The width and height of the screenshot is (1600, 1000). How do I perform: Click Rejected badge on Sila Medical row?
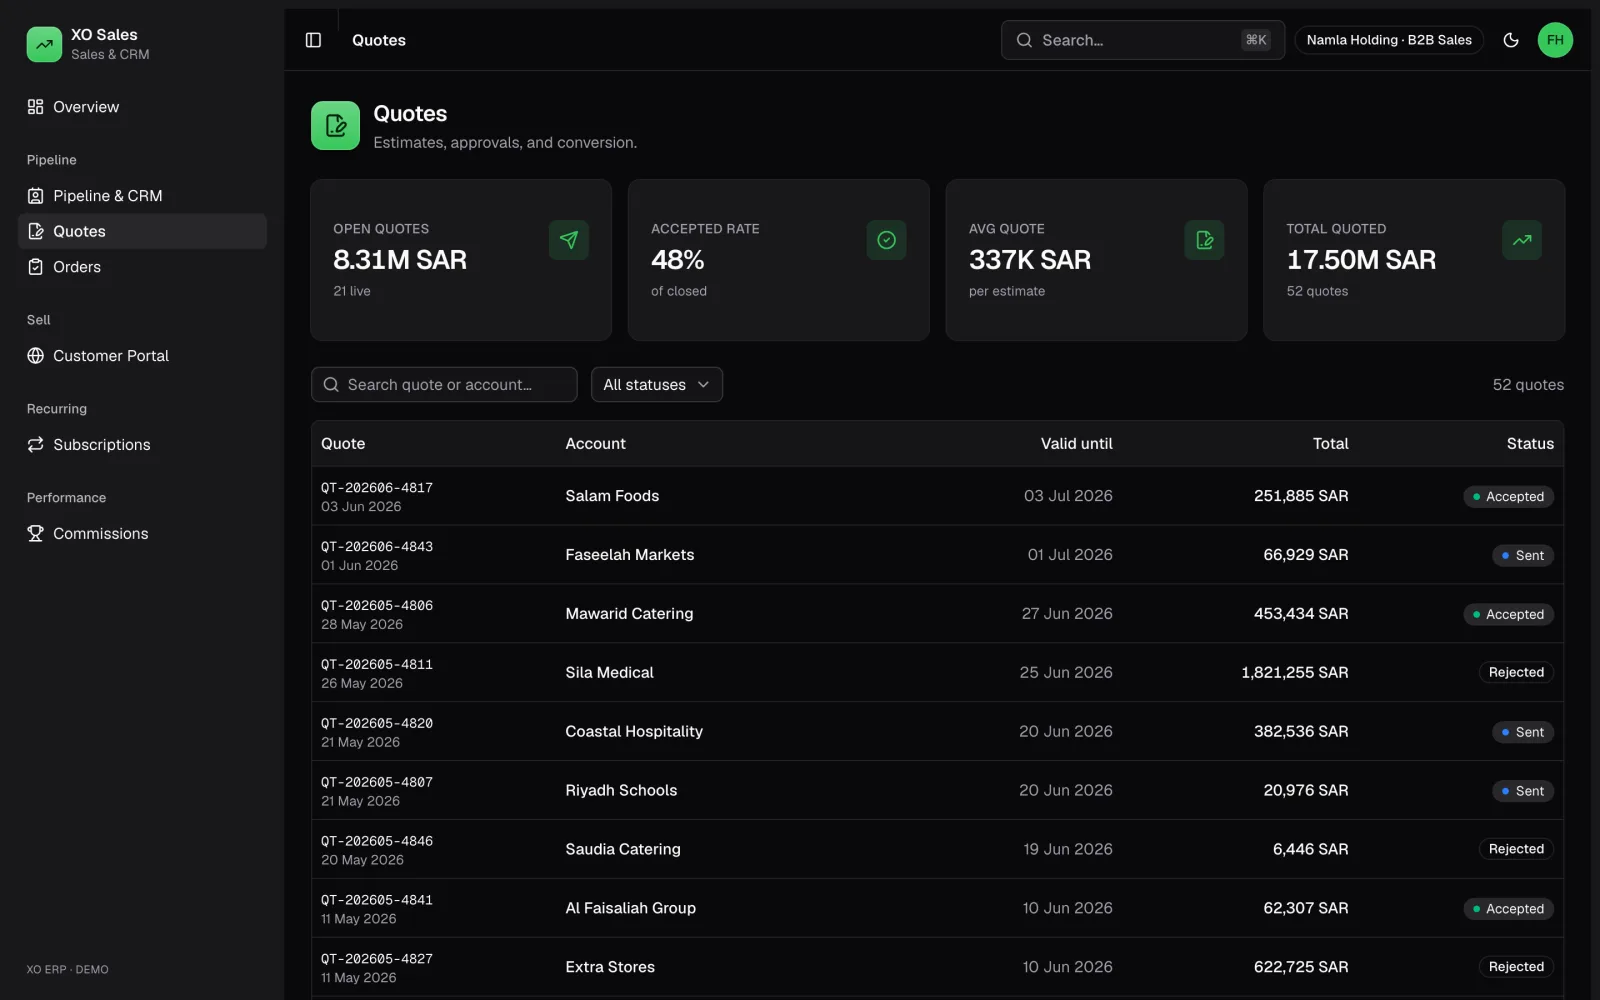click(x=1516, y=673)
